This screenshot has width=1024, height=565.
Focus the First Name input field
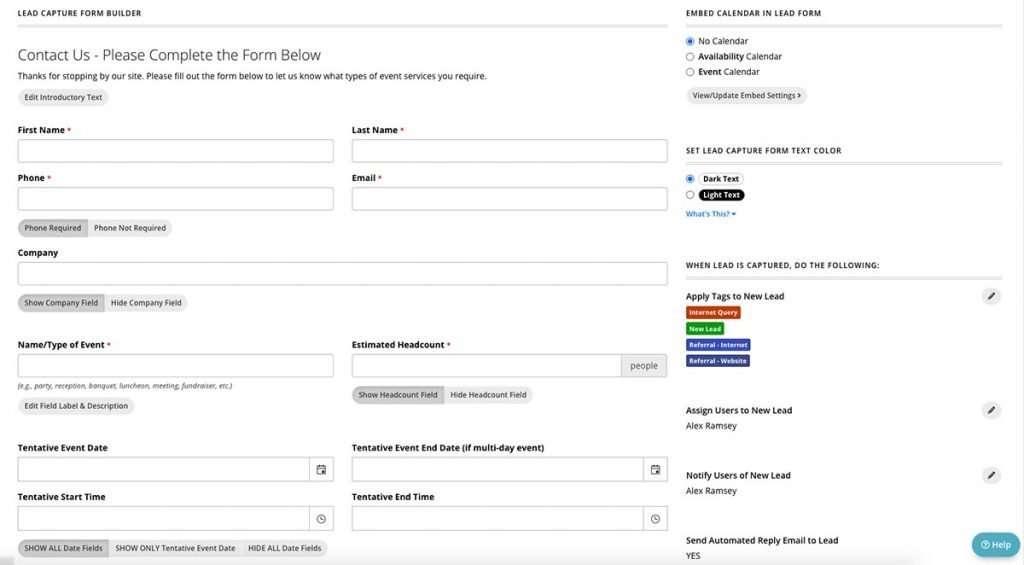pos(176,151)
